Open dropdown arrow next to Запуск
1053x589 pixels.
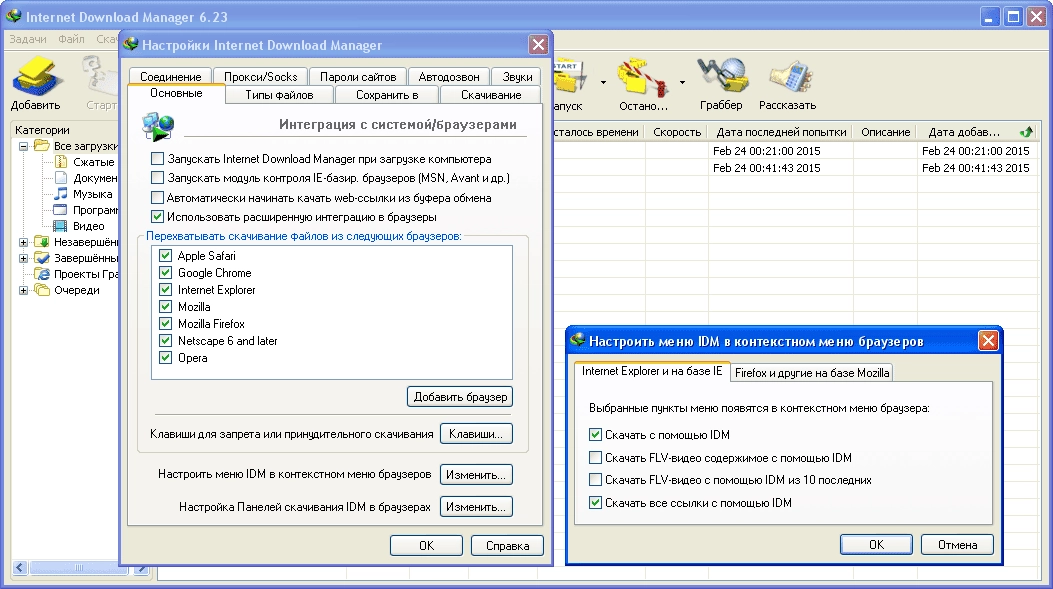(x=603, y=83)
